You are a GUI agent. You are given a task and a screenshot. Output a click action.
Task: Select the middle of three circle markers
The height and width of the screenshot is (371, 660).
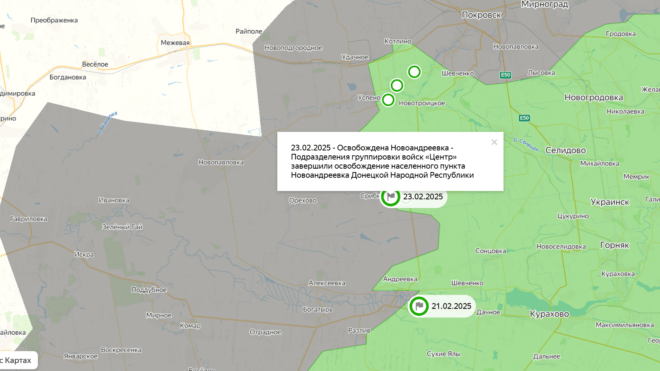tap(397, 85)
